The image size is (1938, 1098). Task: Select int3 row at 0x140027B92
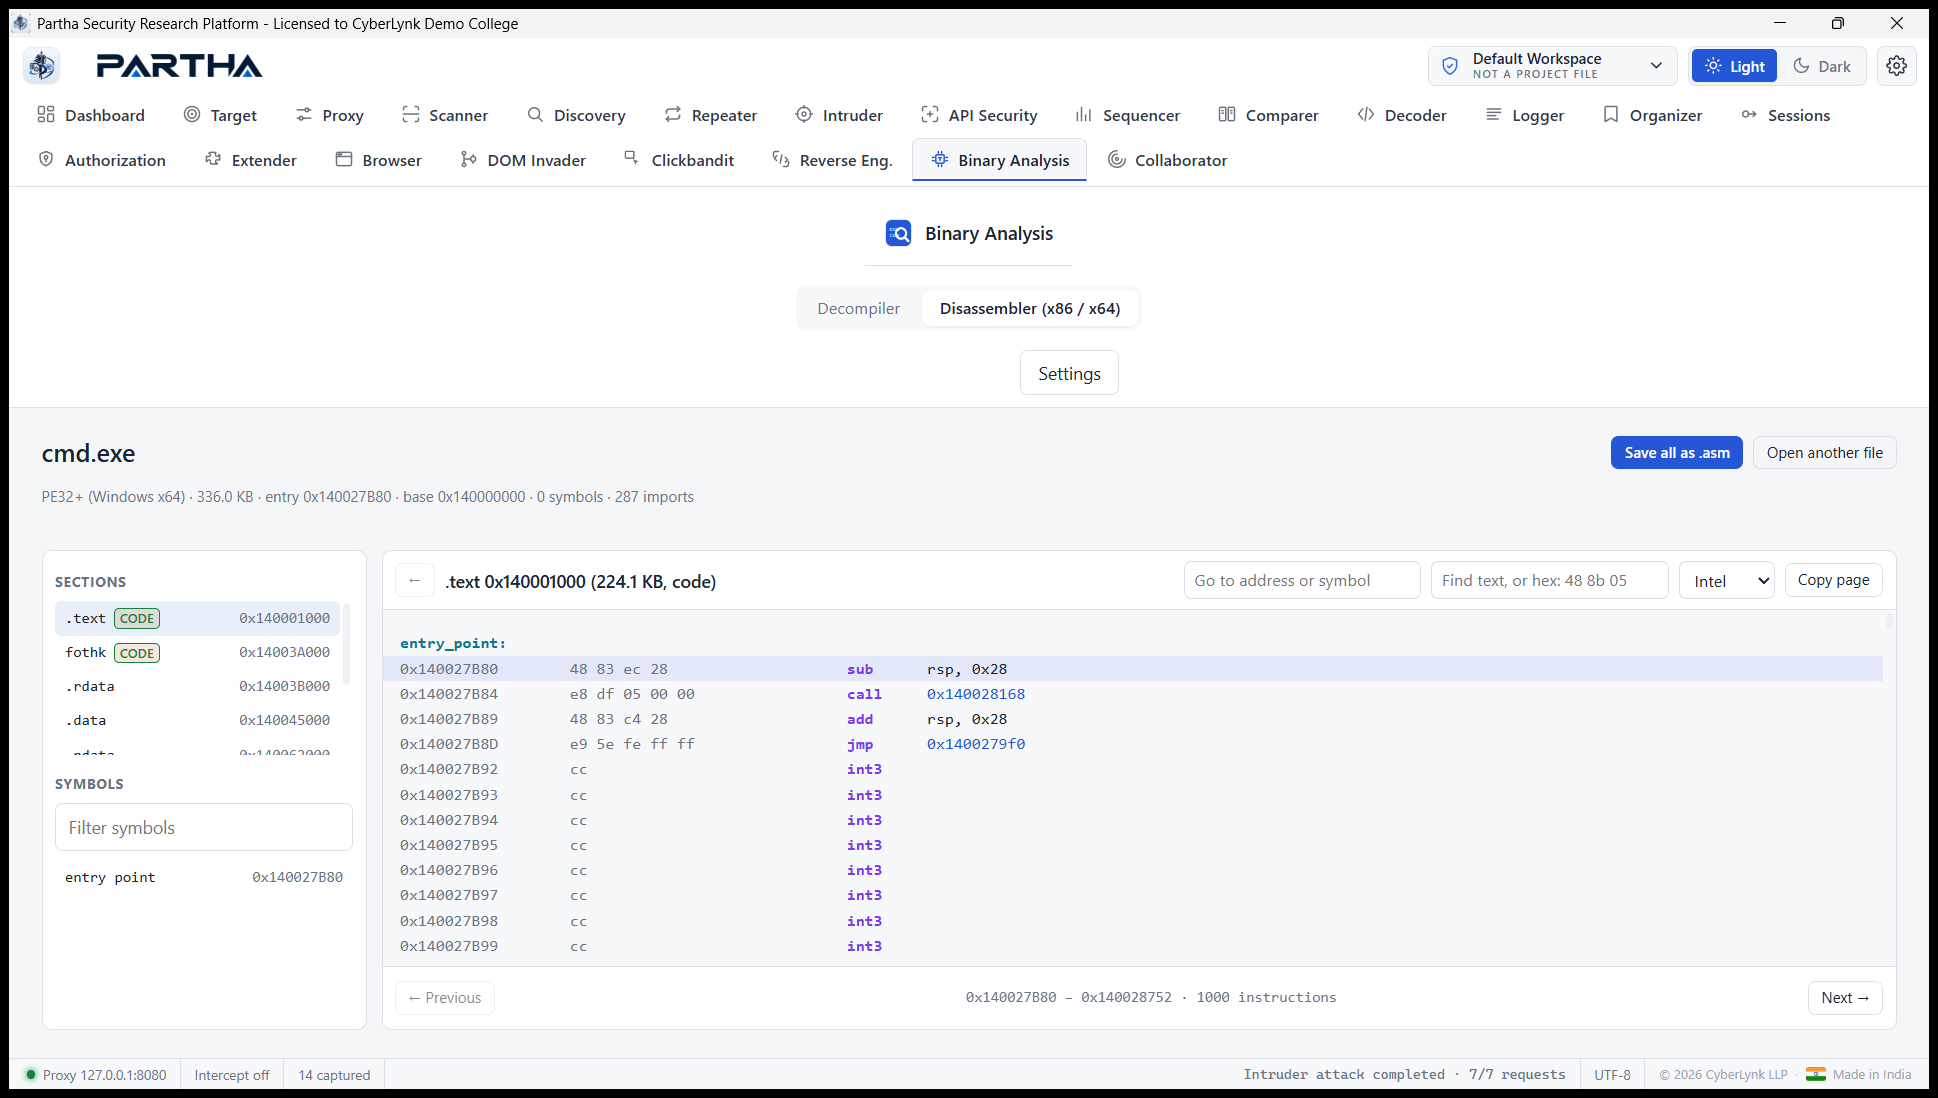pyautogui.click(x=1132, y=769)
